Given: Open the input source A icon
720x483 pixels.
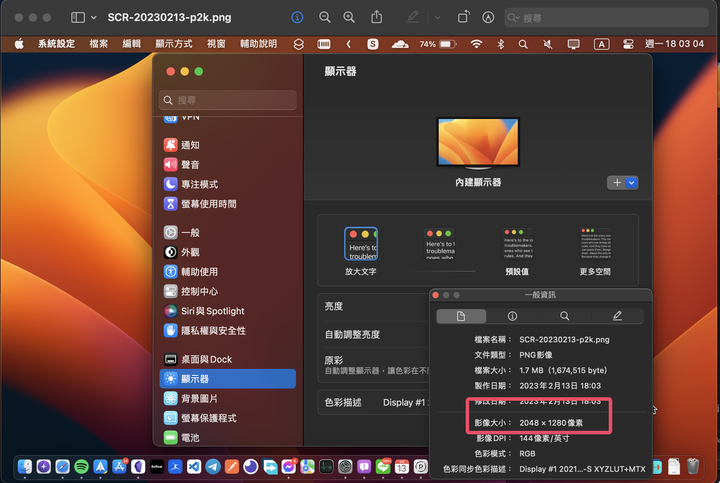Looking at the screenshot, I should pyautogui.click(x=602, y=44).
